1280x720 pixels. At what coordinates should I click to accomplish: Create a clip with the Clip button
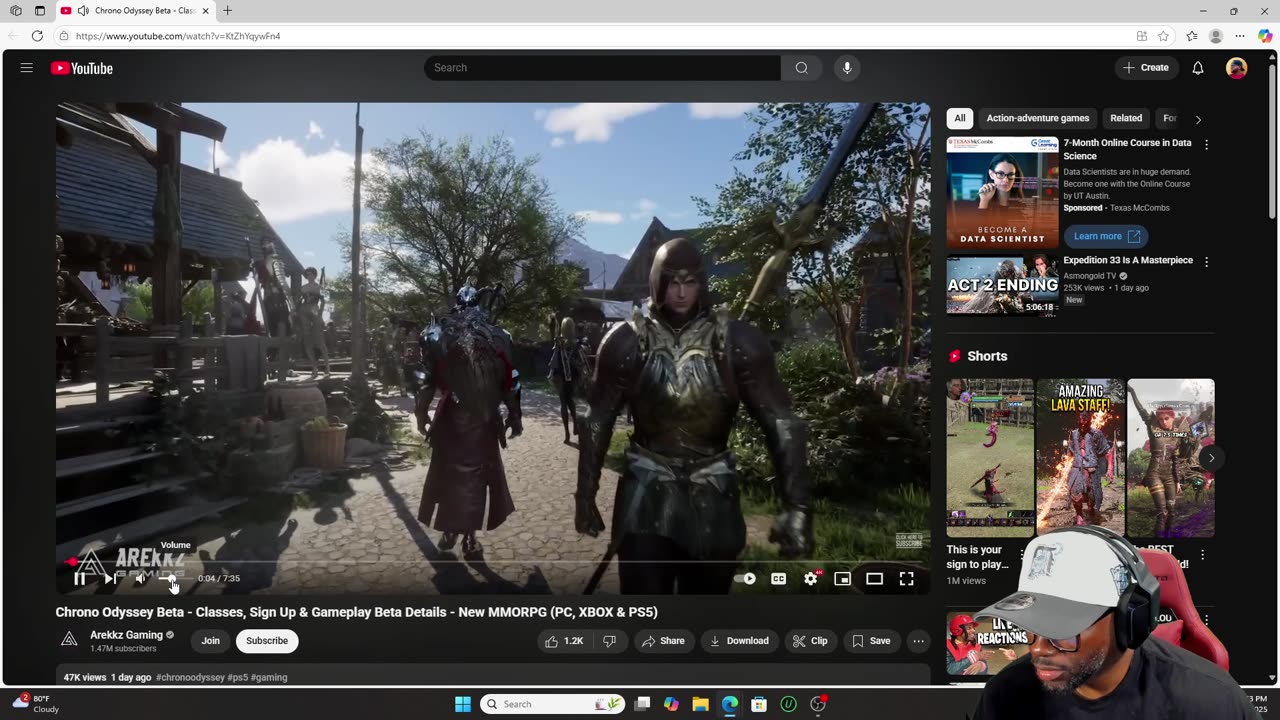point(810,641)
